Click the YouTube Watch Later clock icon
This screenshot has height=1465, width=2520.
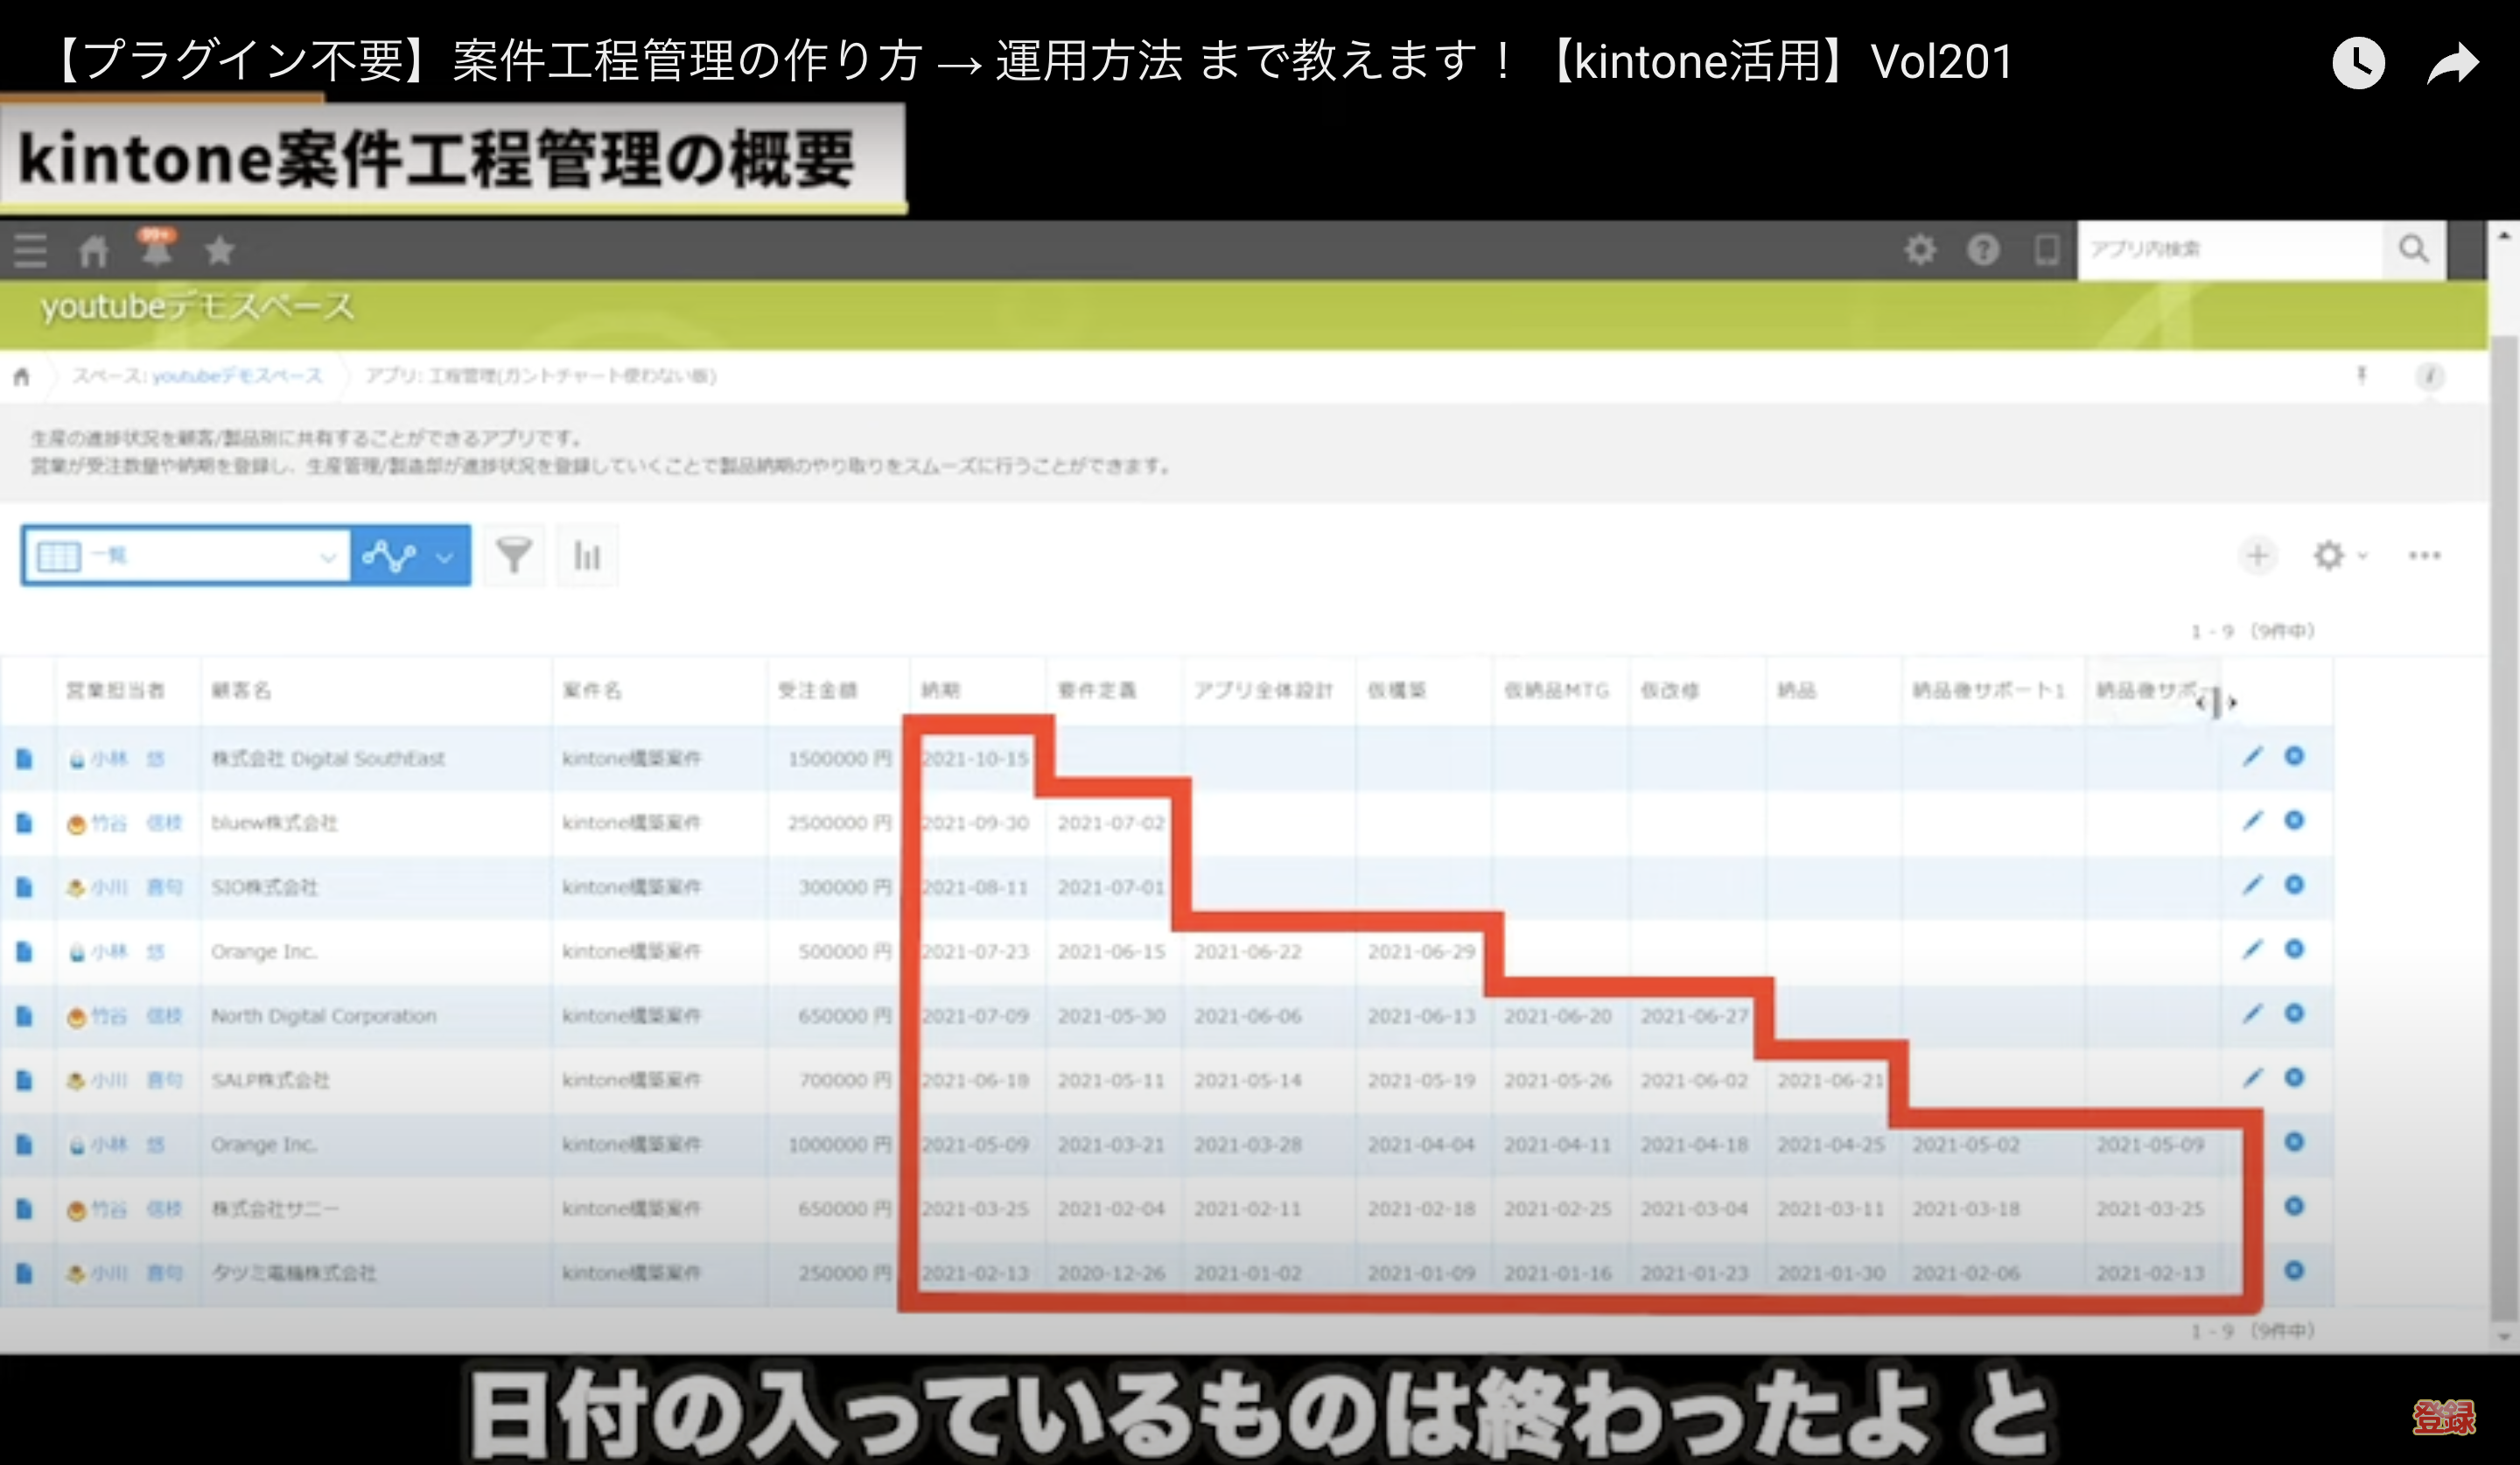pos(2357,64)
